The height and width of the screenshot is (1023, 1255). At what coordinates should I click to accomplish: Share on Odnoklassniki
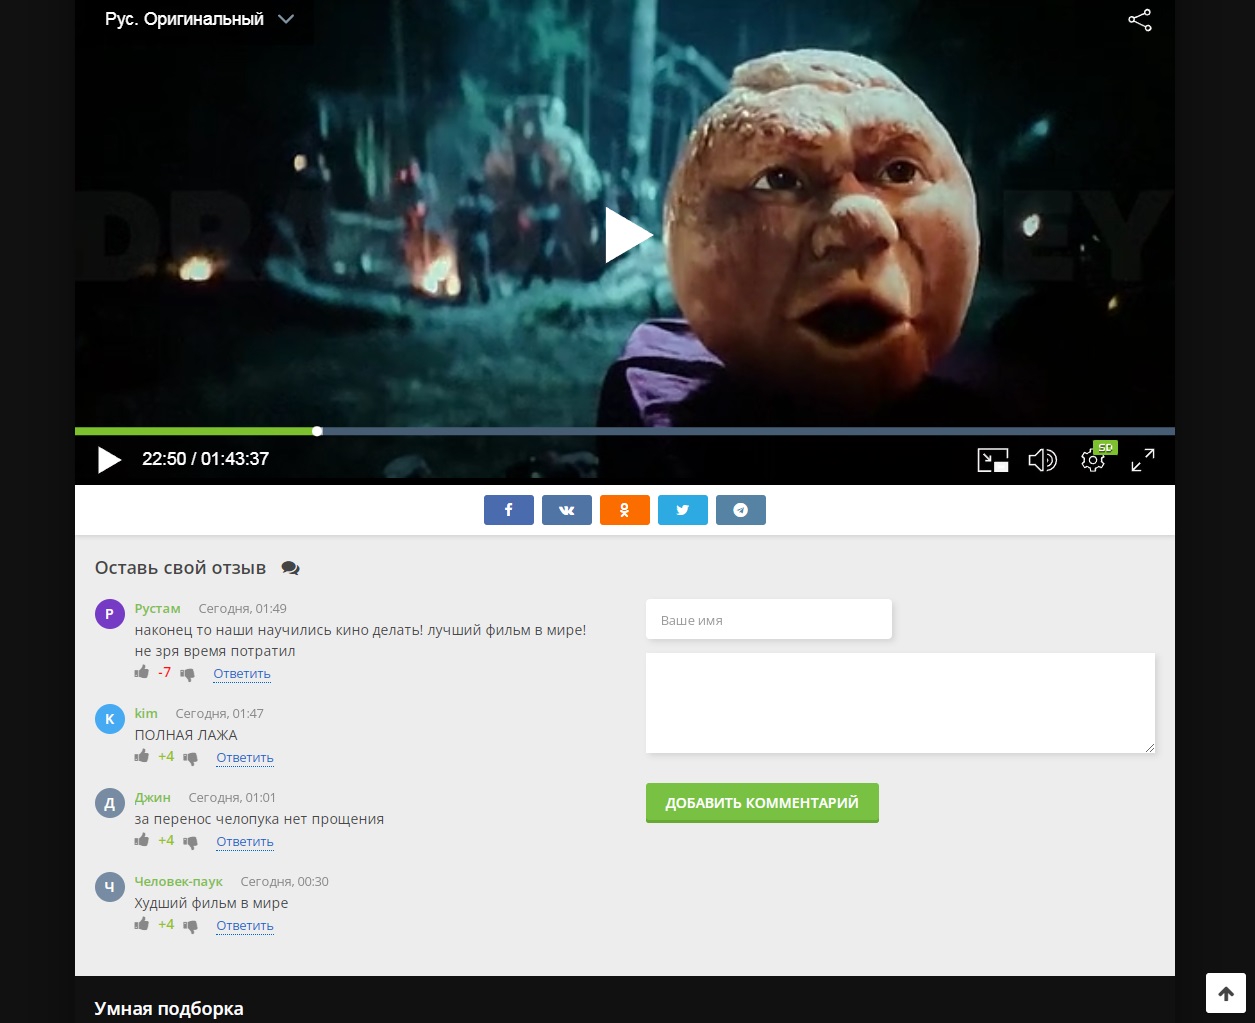(x=625, y=510)
